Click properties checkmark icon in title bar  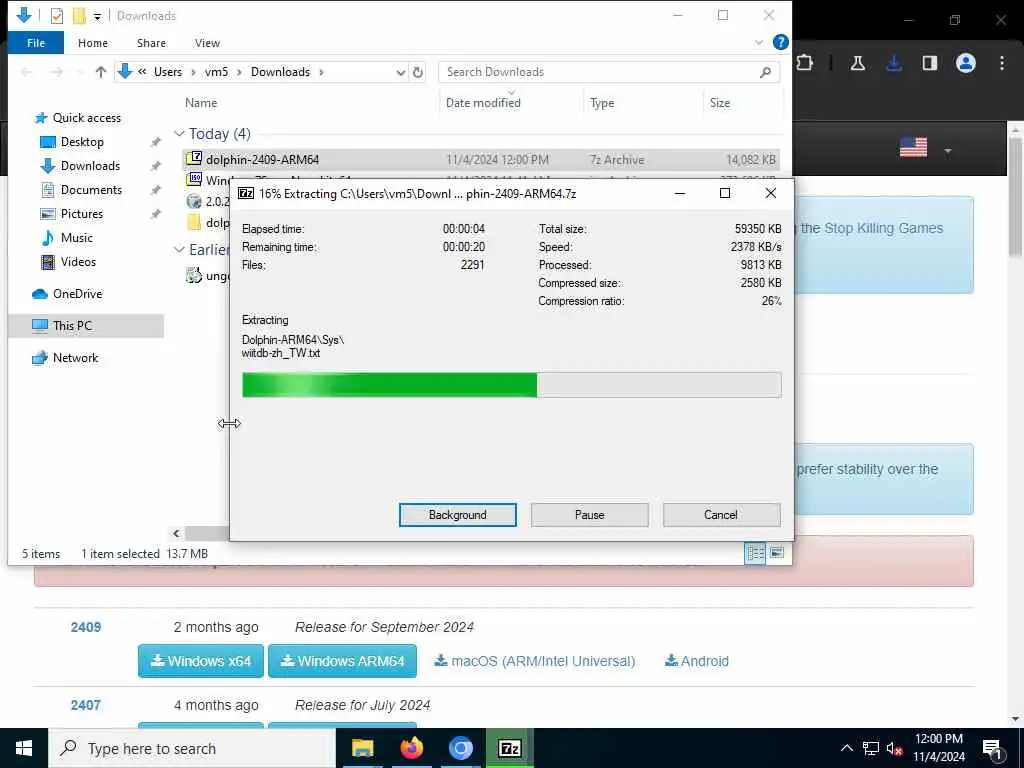(x=56, y=16)
